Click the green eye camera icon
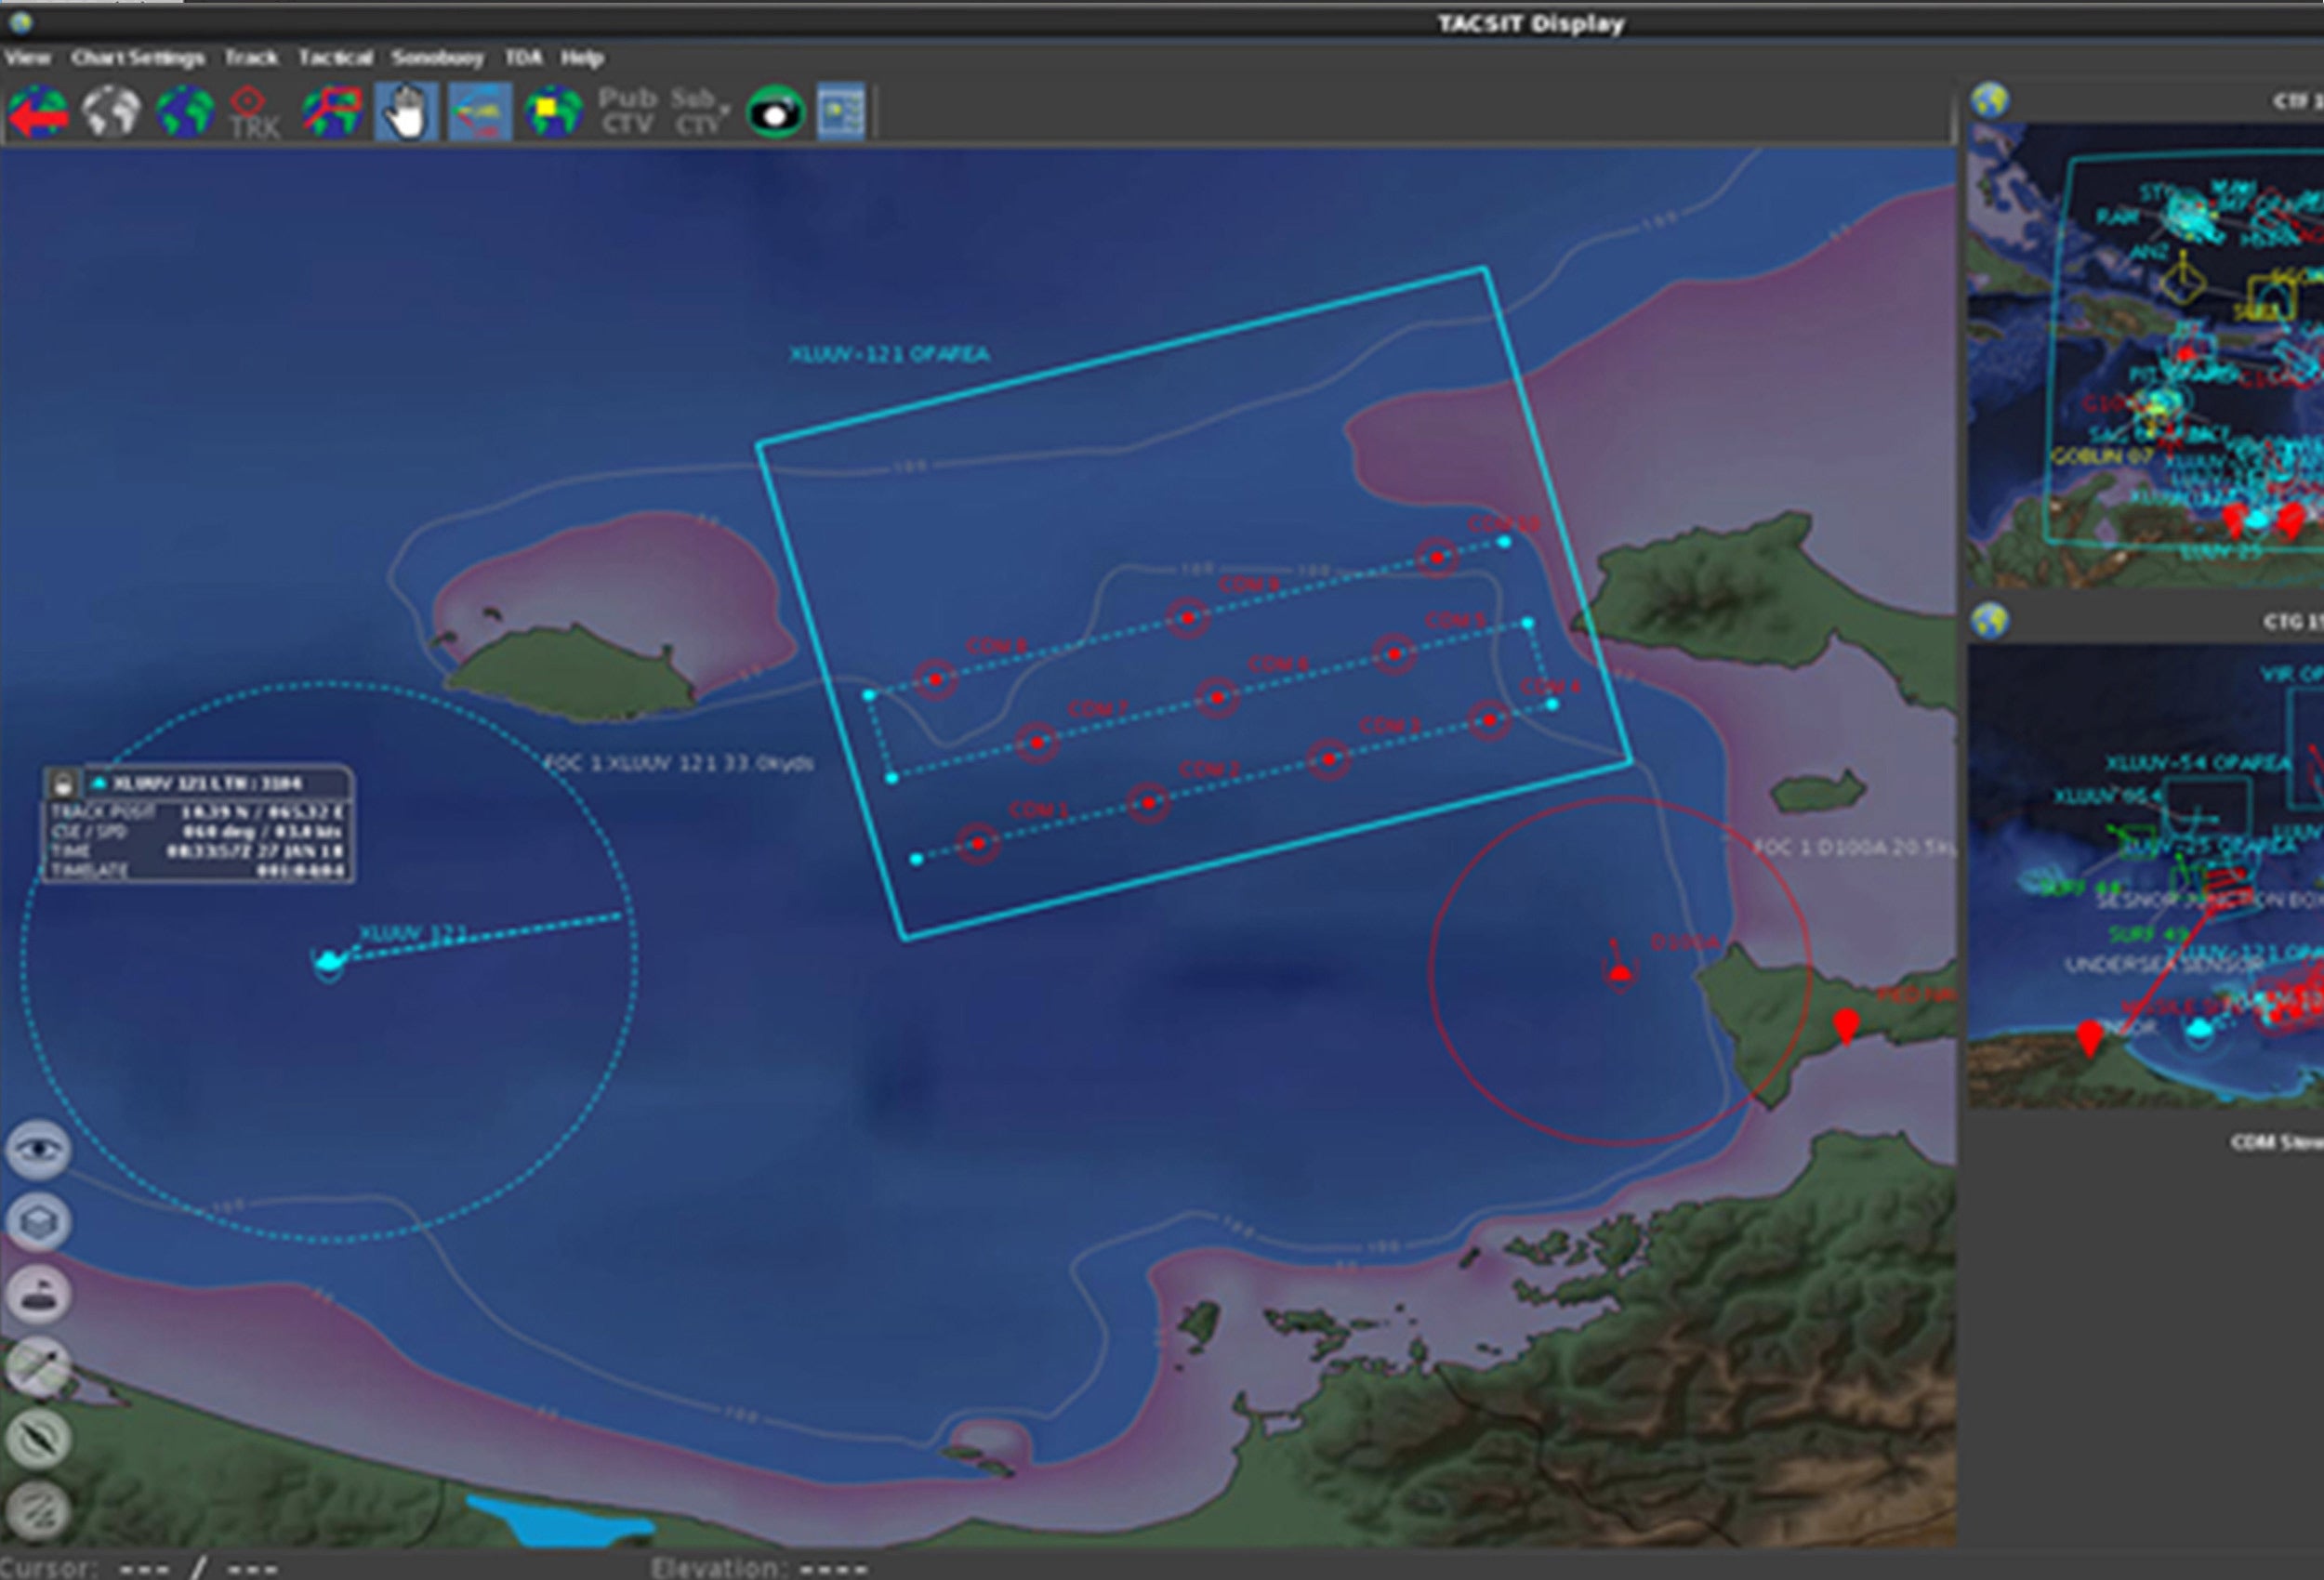The image size is (2324, 1580). tap(775, 112)
